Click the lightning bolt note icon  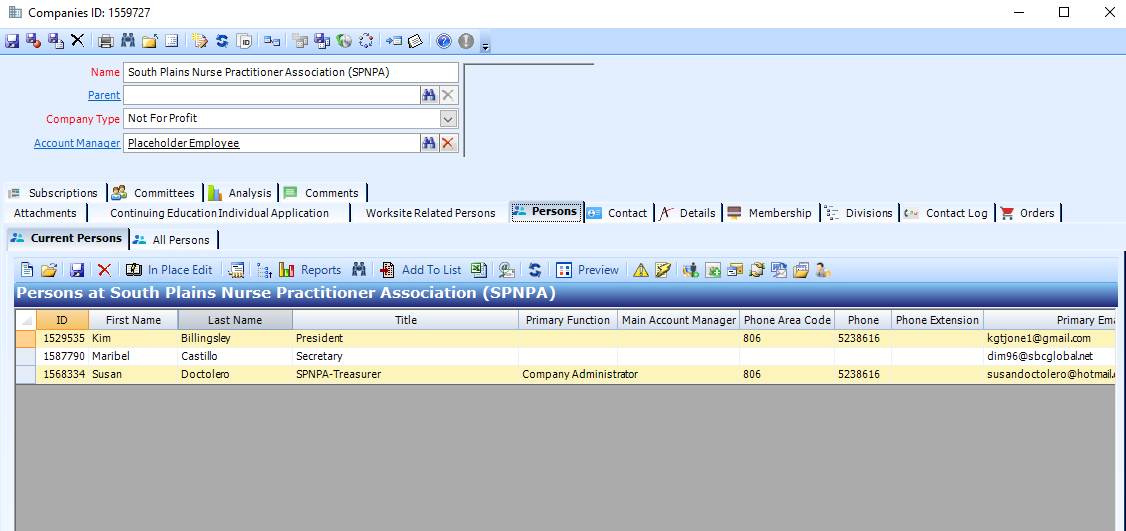click(663, 270)
